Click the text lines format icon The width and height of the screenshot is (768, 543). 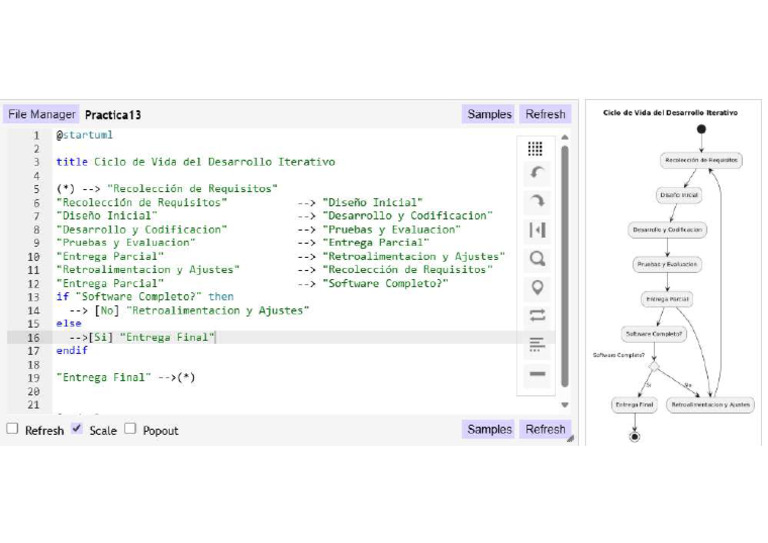click(x=537, y=345)
